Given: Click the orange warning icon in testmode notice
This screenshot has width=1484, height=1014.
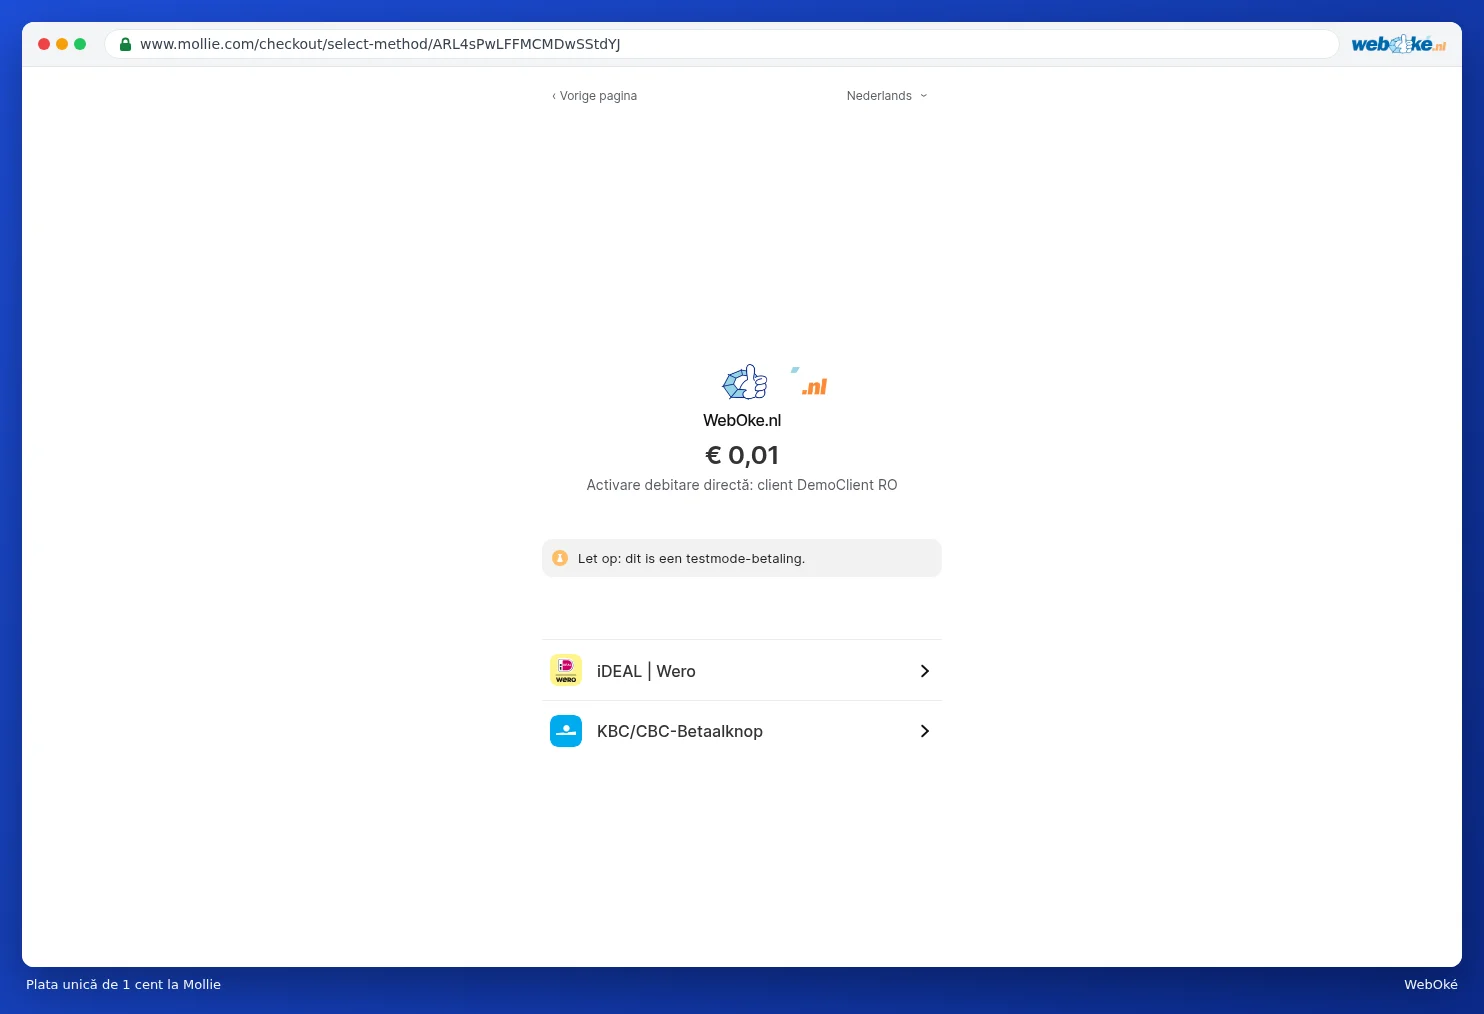Looking at the screenshot, I should pos(560,558).
